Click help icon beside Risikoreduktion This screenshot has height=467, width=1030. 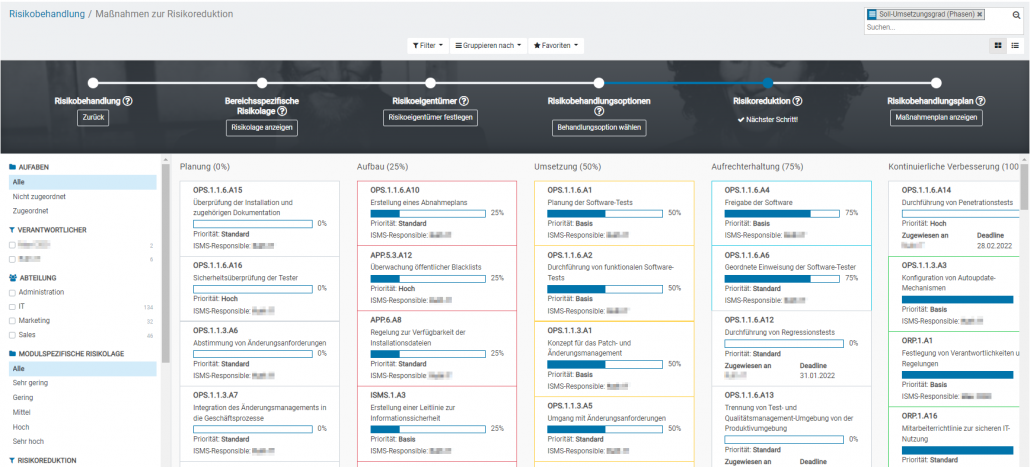click(797, 101)
